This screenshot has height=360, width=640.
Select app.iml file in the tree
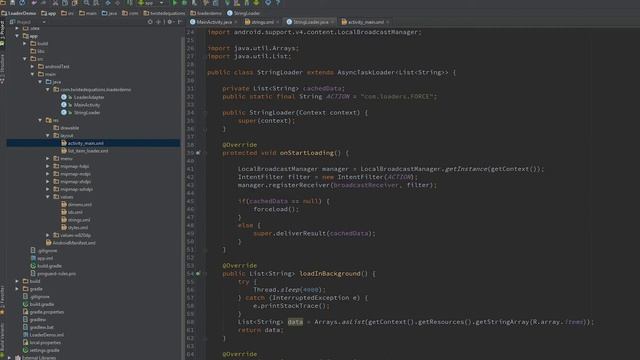42,258
